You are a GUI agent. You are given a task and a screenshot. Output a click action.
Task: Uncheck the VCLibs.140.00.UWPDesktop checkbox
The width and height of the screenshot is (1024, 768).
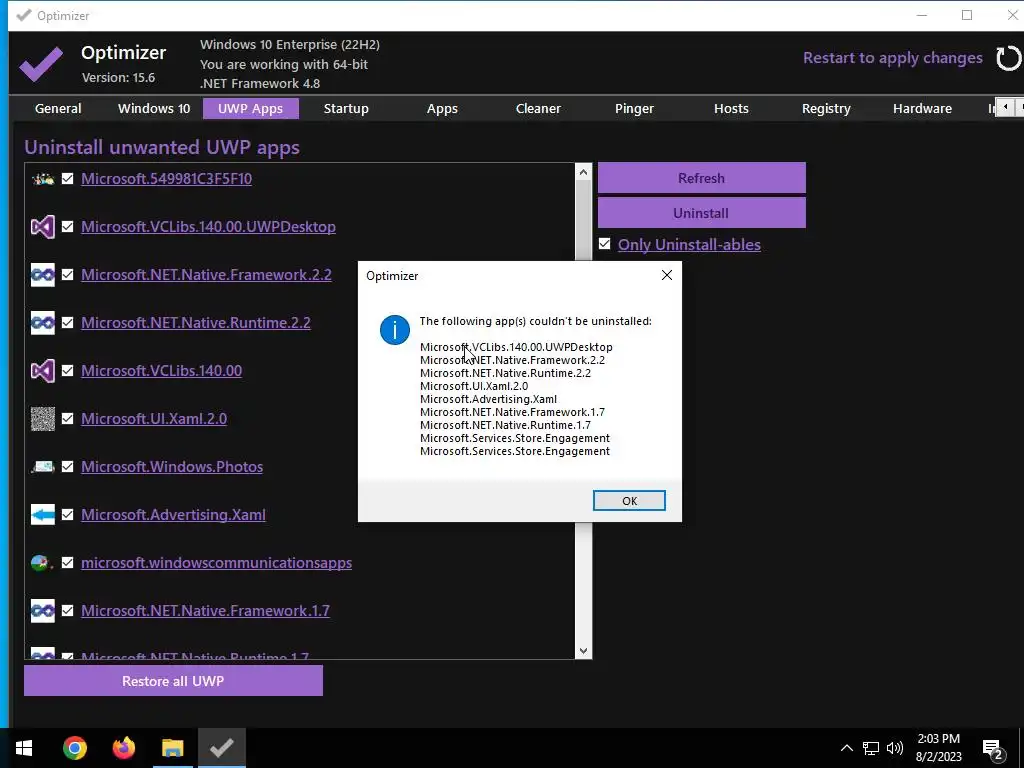[67, 227]
